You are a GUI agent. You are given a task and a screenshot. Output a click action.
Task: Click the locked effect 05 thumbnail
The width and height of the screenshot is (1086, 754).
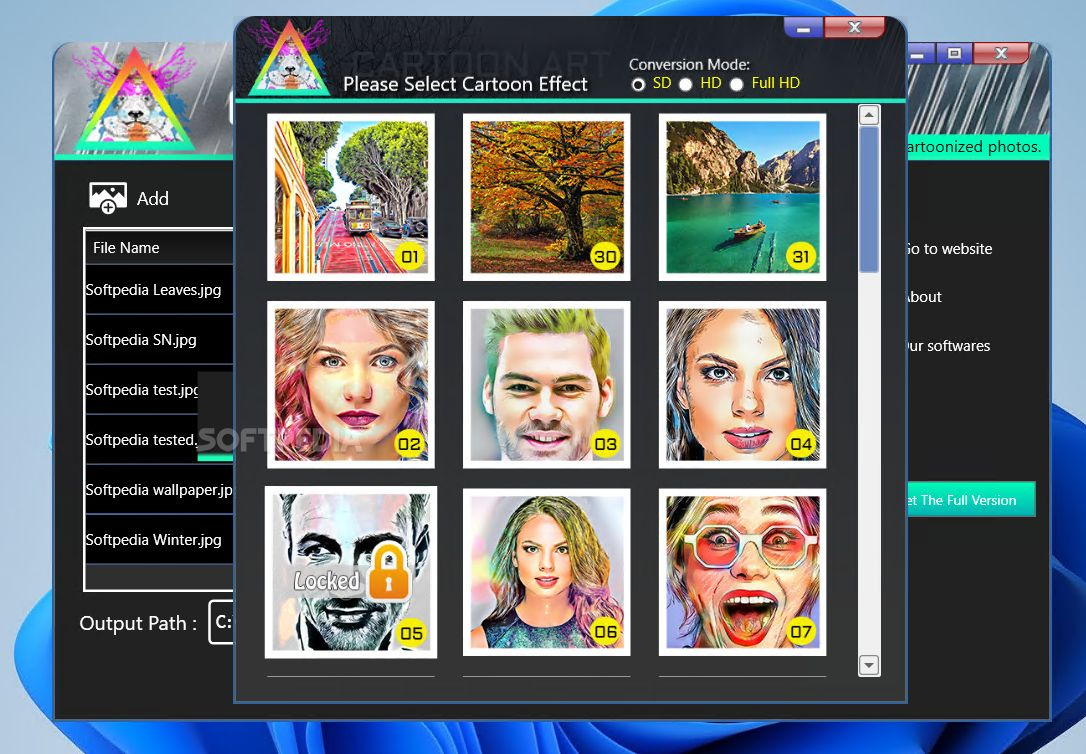pos(351,572)
